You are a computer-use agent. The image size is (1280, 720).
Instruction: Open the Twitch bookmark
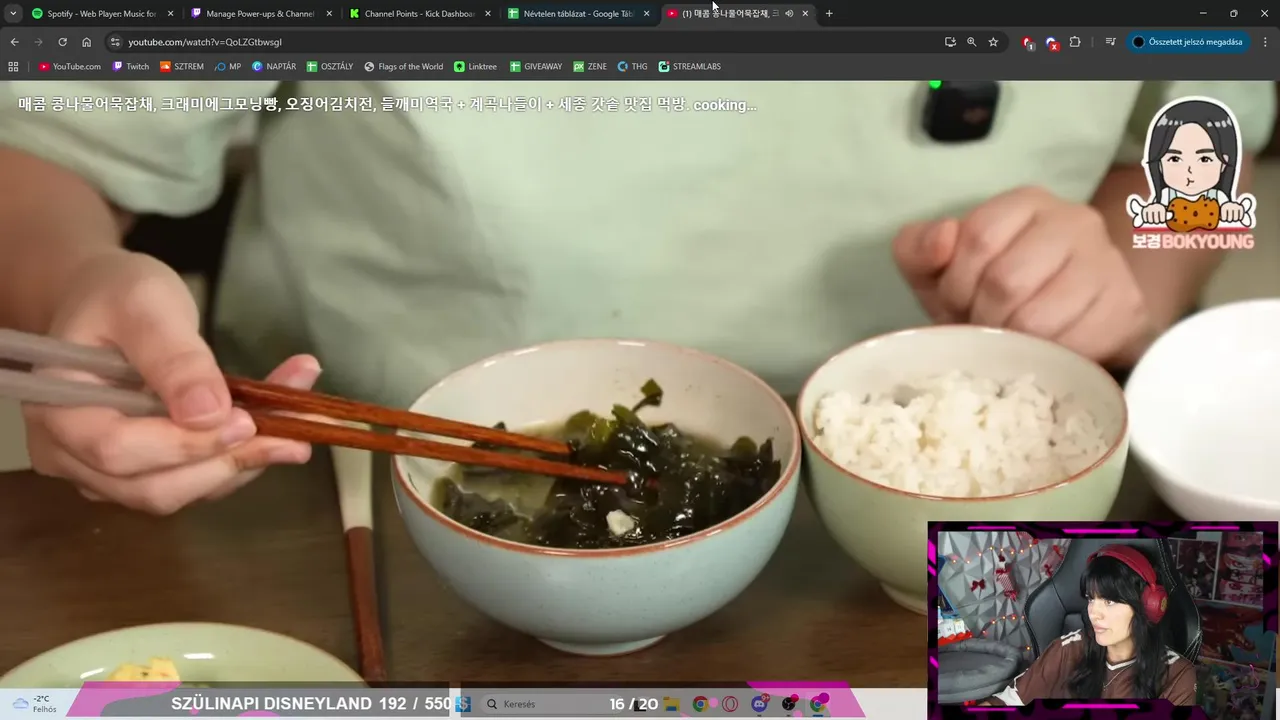tap(131, 66)
